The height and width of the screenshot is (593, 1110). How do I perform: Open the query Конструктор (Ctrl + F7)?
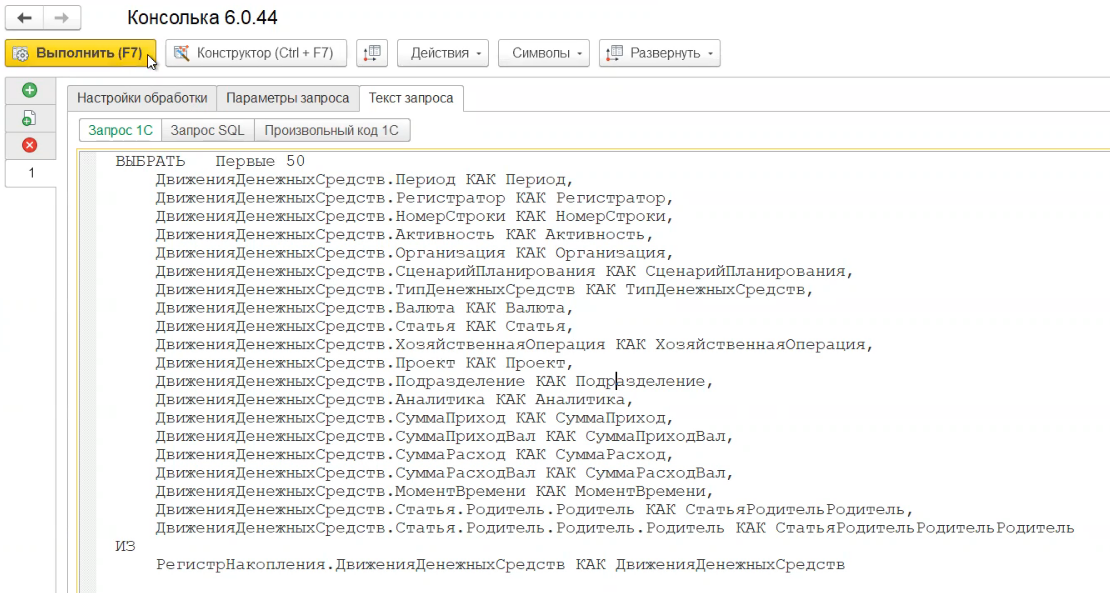point(256,53)
